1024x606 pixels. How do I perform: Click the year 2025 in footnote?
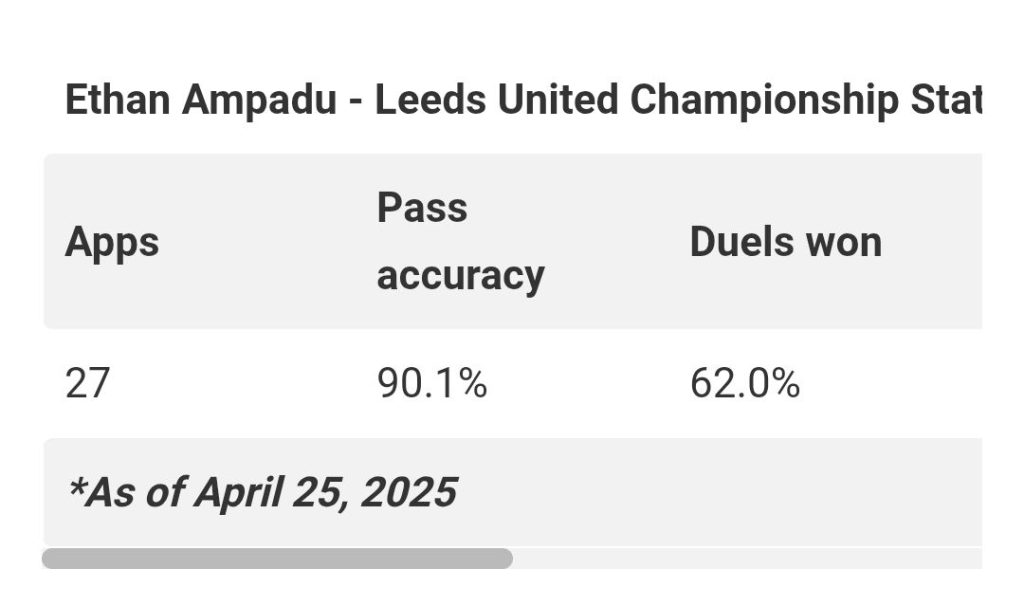(408, 492)
